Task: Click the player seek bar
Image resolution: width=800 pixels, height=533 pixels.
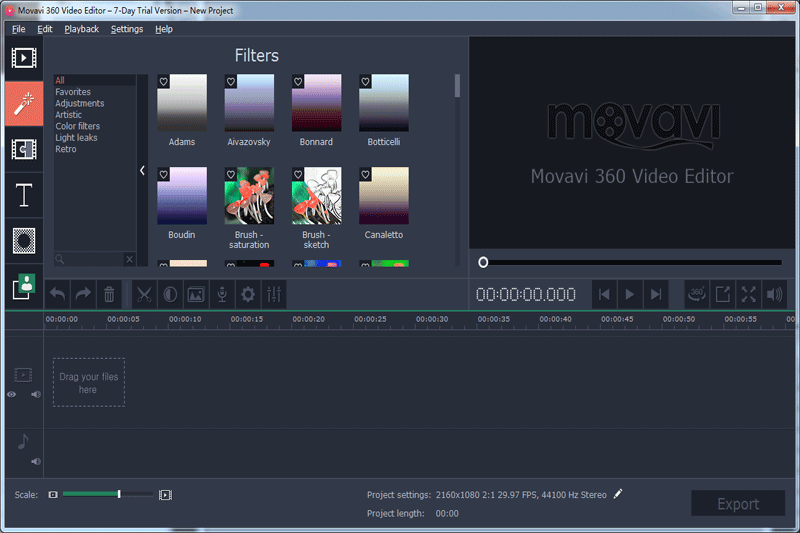Action: tap(632, 262)
